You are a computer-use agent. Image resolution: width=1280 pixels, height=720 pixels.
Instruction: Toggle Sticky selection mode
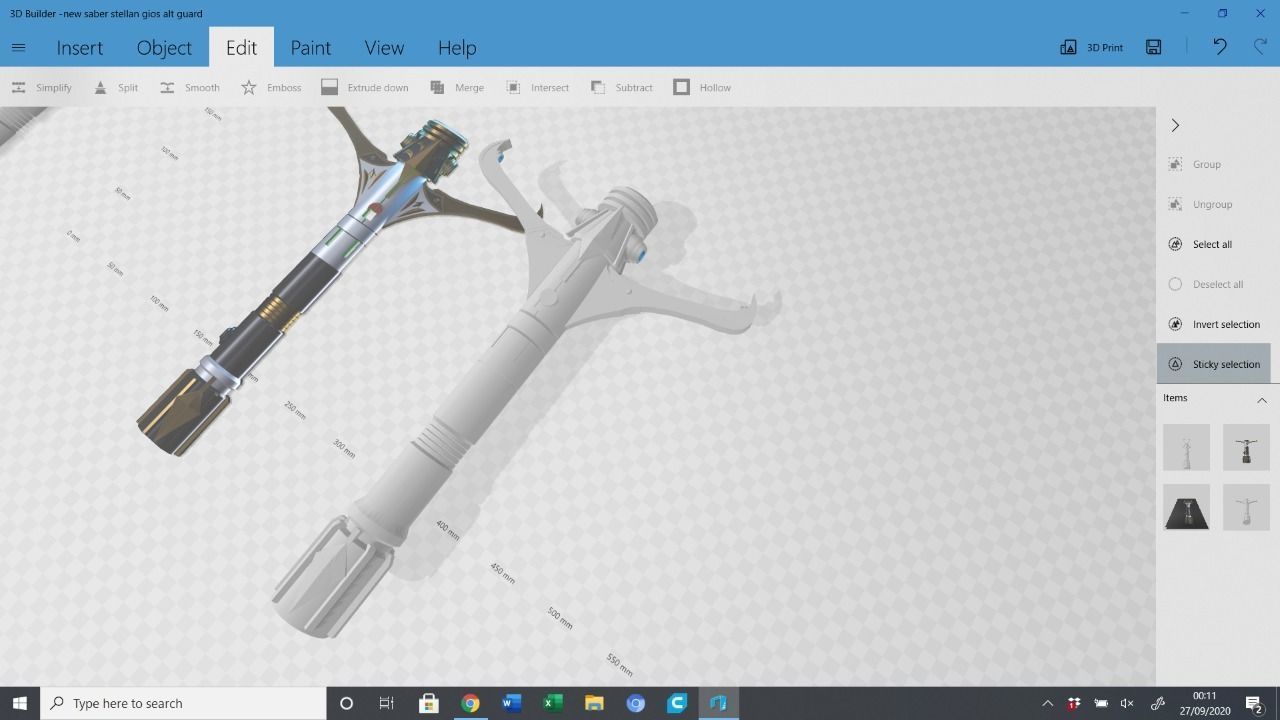[1213, 364]
